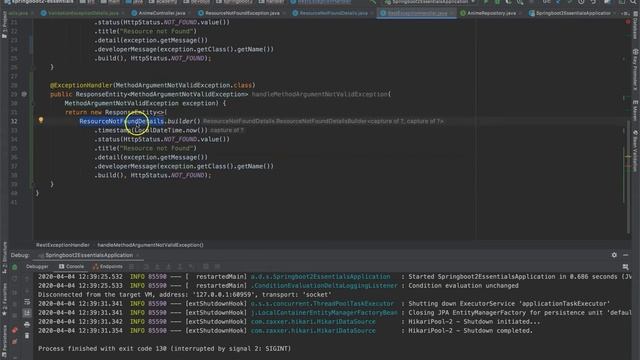Click the highlighted ResourceNotFoundDetails text on line 32
Viewport: 640px width, 360px height.
(122, 121)
